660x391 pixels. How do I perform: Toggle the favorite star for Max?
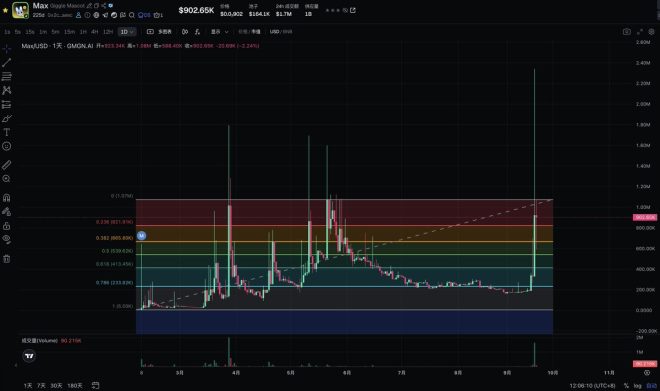pos(5,10)
